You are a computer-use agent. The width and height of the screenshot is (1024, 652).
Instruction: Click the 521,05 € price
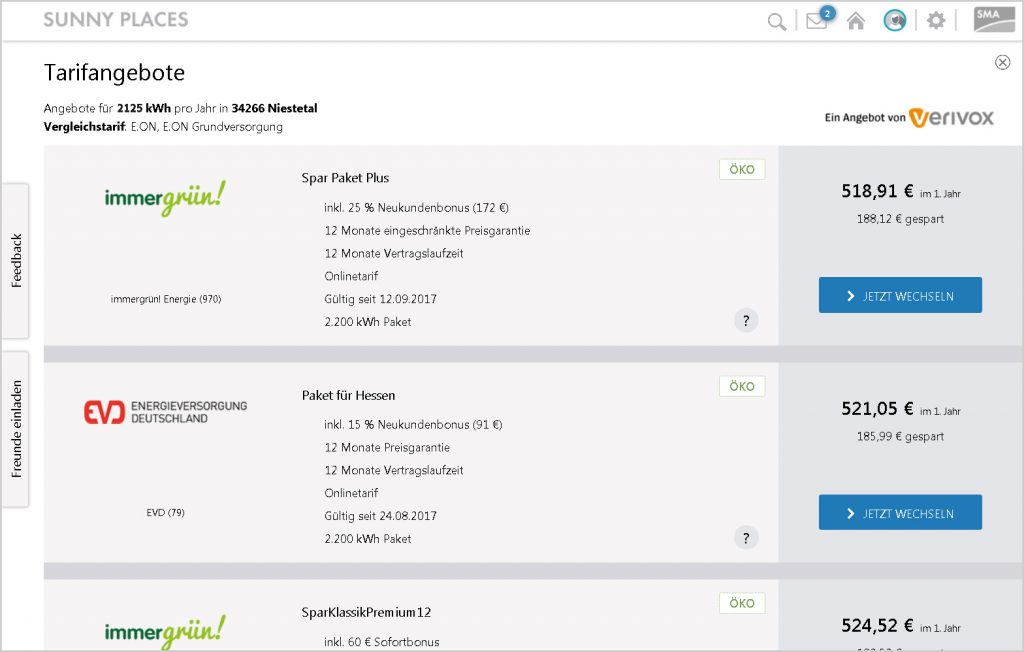(877, 408)
